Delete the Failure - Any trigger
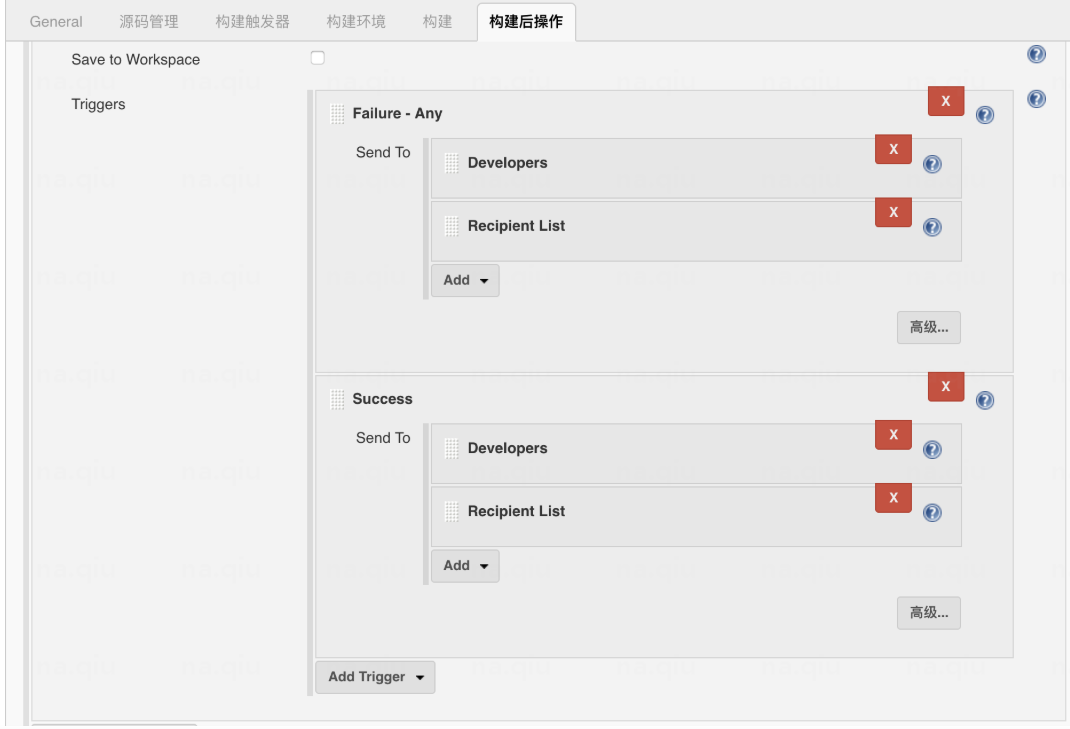Image resolution: width=1070 pixels, height=729 pixels. click(x=945, y=101)
